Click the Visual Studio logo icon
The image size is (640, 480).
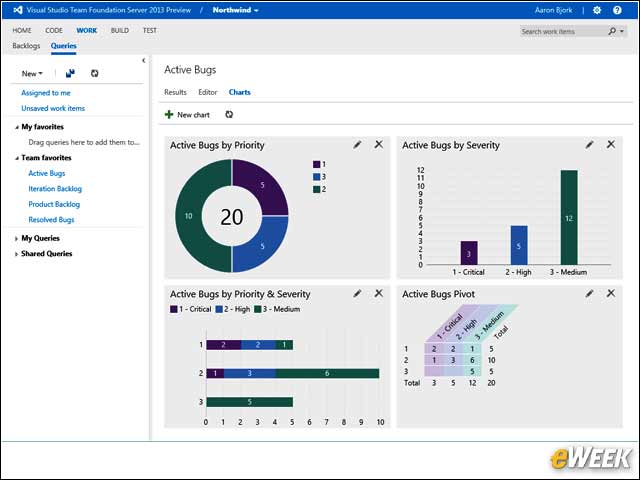pos(18,10)
